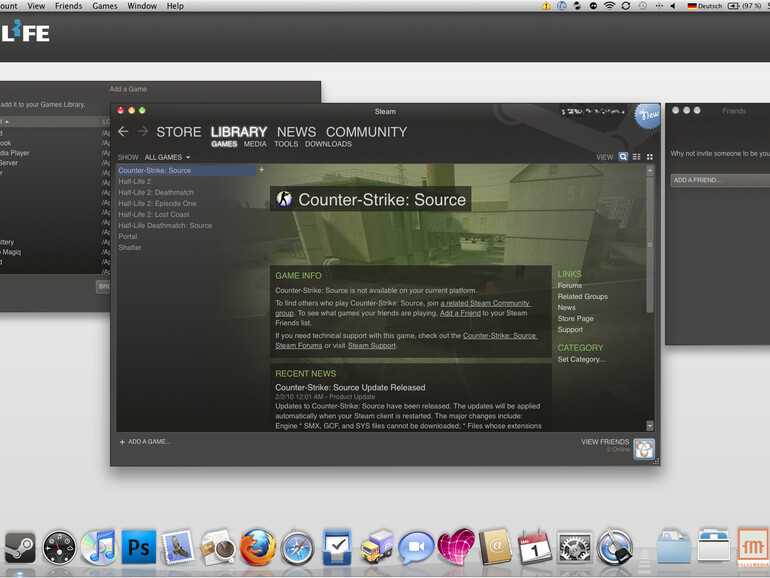The image size is (770, 578).
Task: Select Portal in the games list
Action: (x=128, y=236)
